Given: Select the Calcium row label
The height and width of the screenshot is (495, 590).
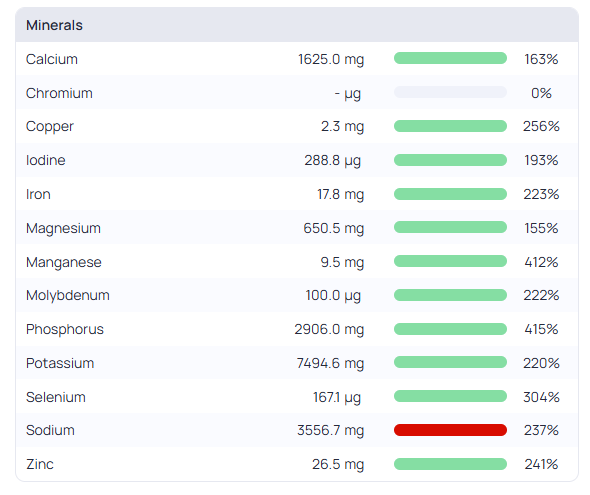Looking at the screenshot, I should pyautogui.click(x=52, y=59).
